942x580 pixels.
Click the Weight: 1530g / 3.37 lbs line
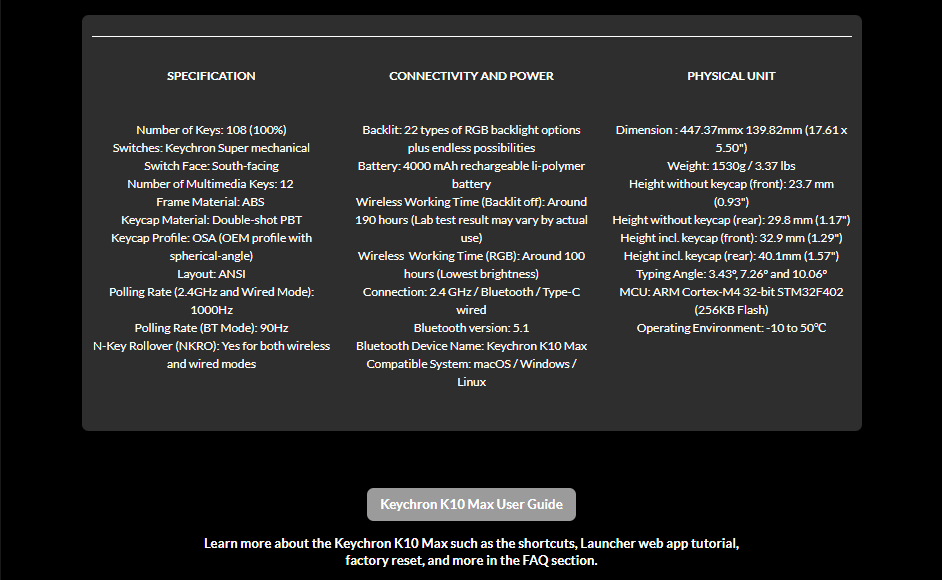click(x=731, y=166)
